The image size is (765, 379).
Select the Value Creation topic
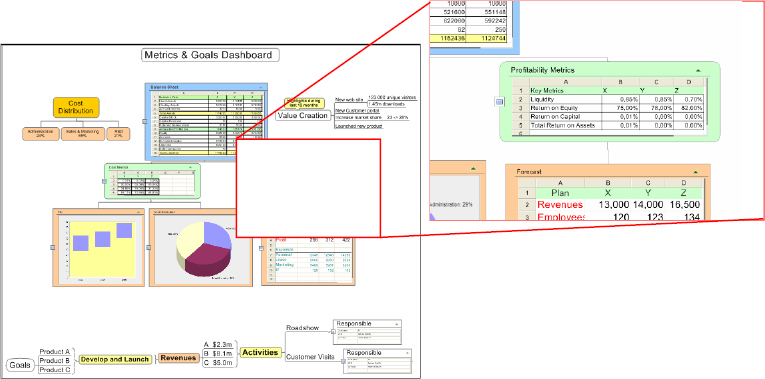coord(302,116)
